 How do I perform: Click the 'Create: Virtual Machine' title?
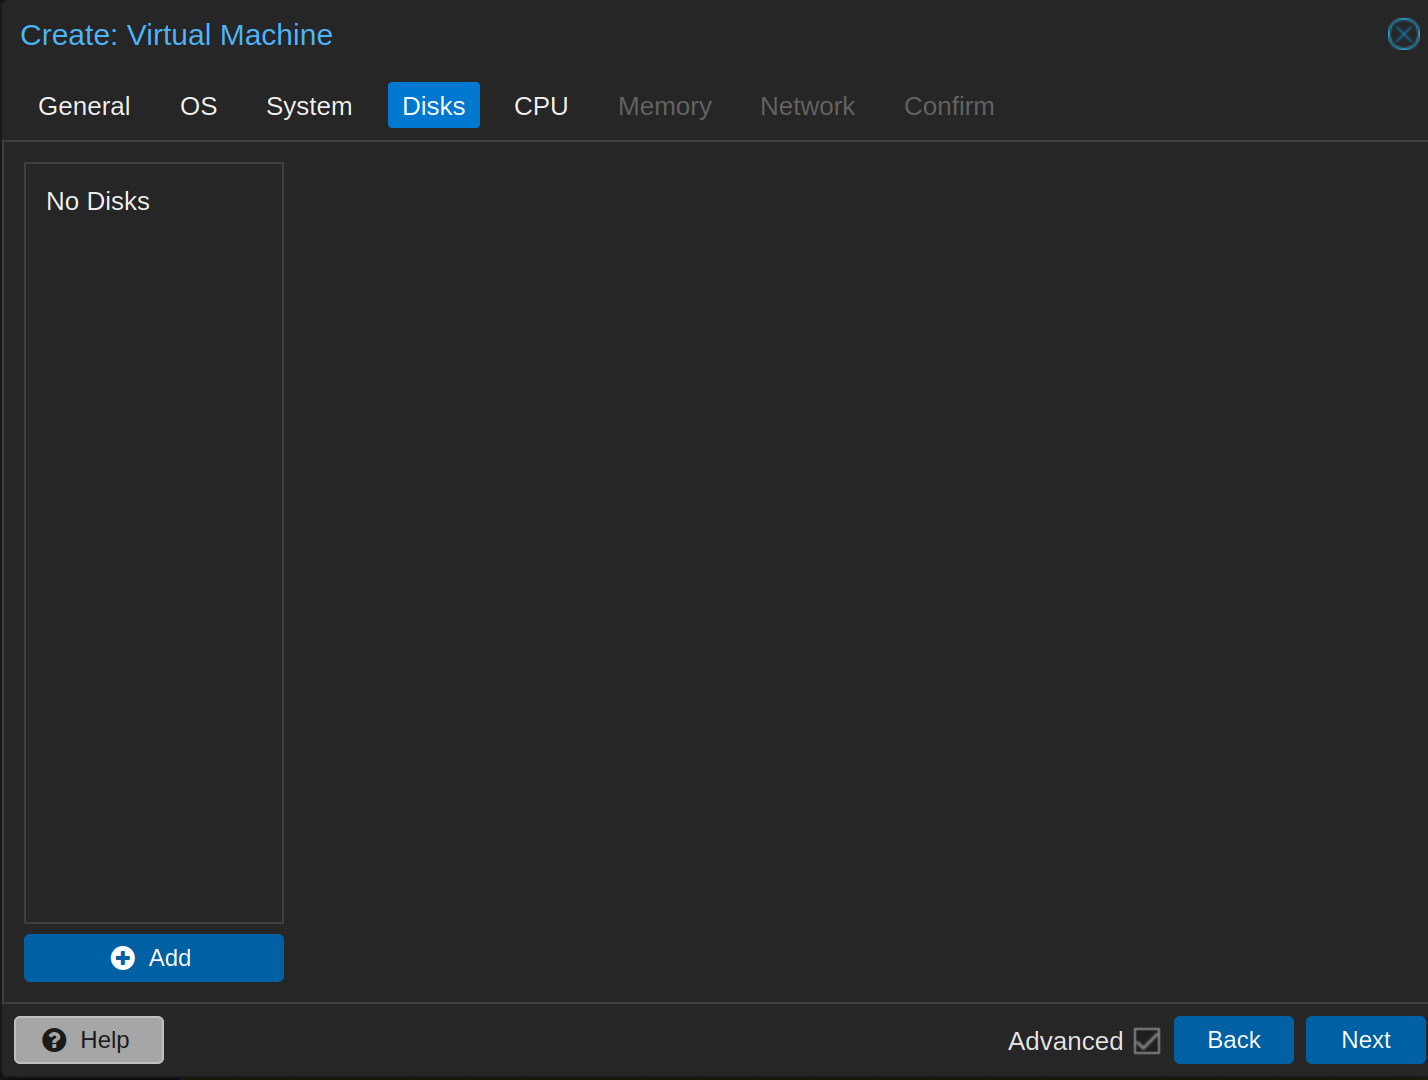pyautogui.click(x=176, y=35)
